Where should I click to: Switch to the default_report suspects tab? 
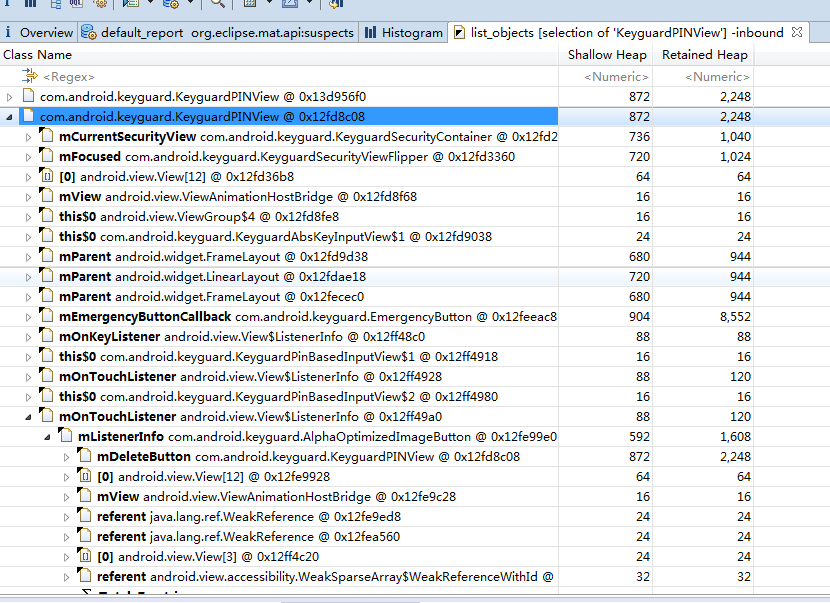click(x=218, y=33)
